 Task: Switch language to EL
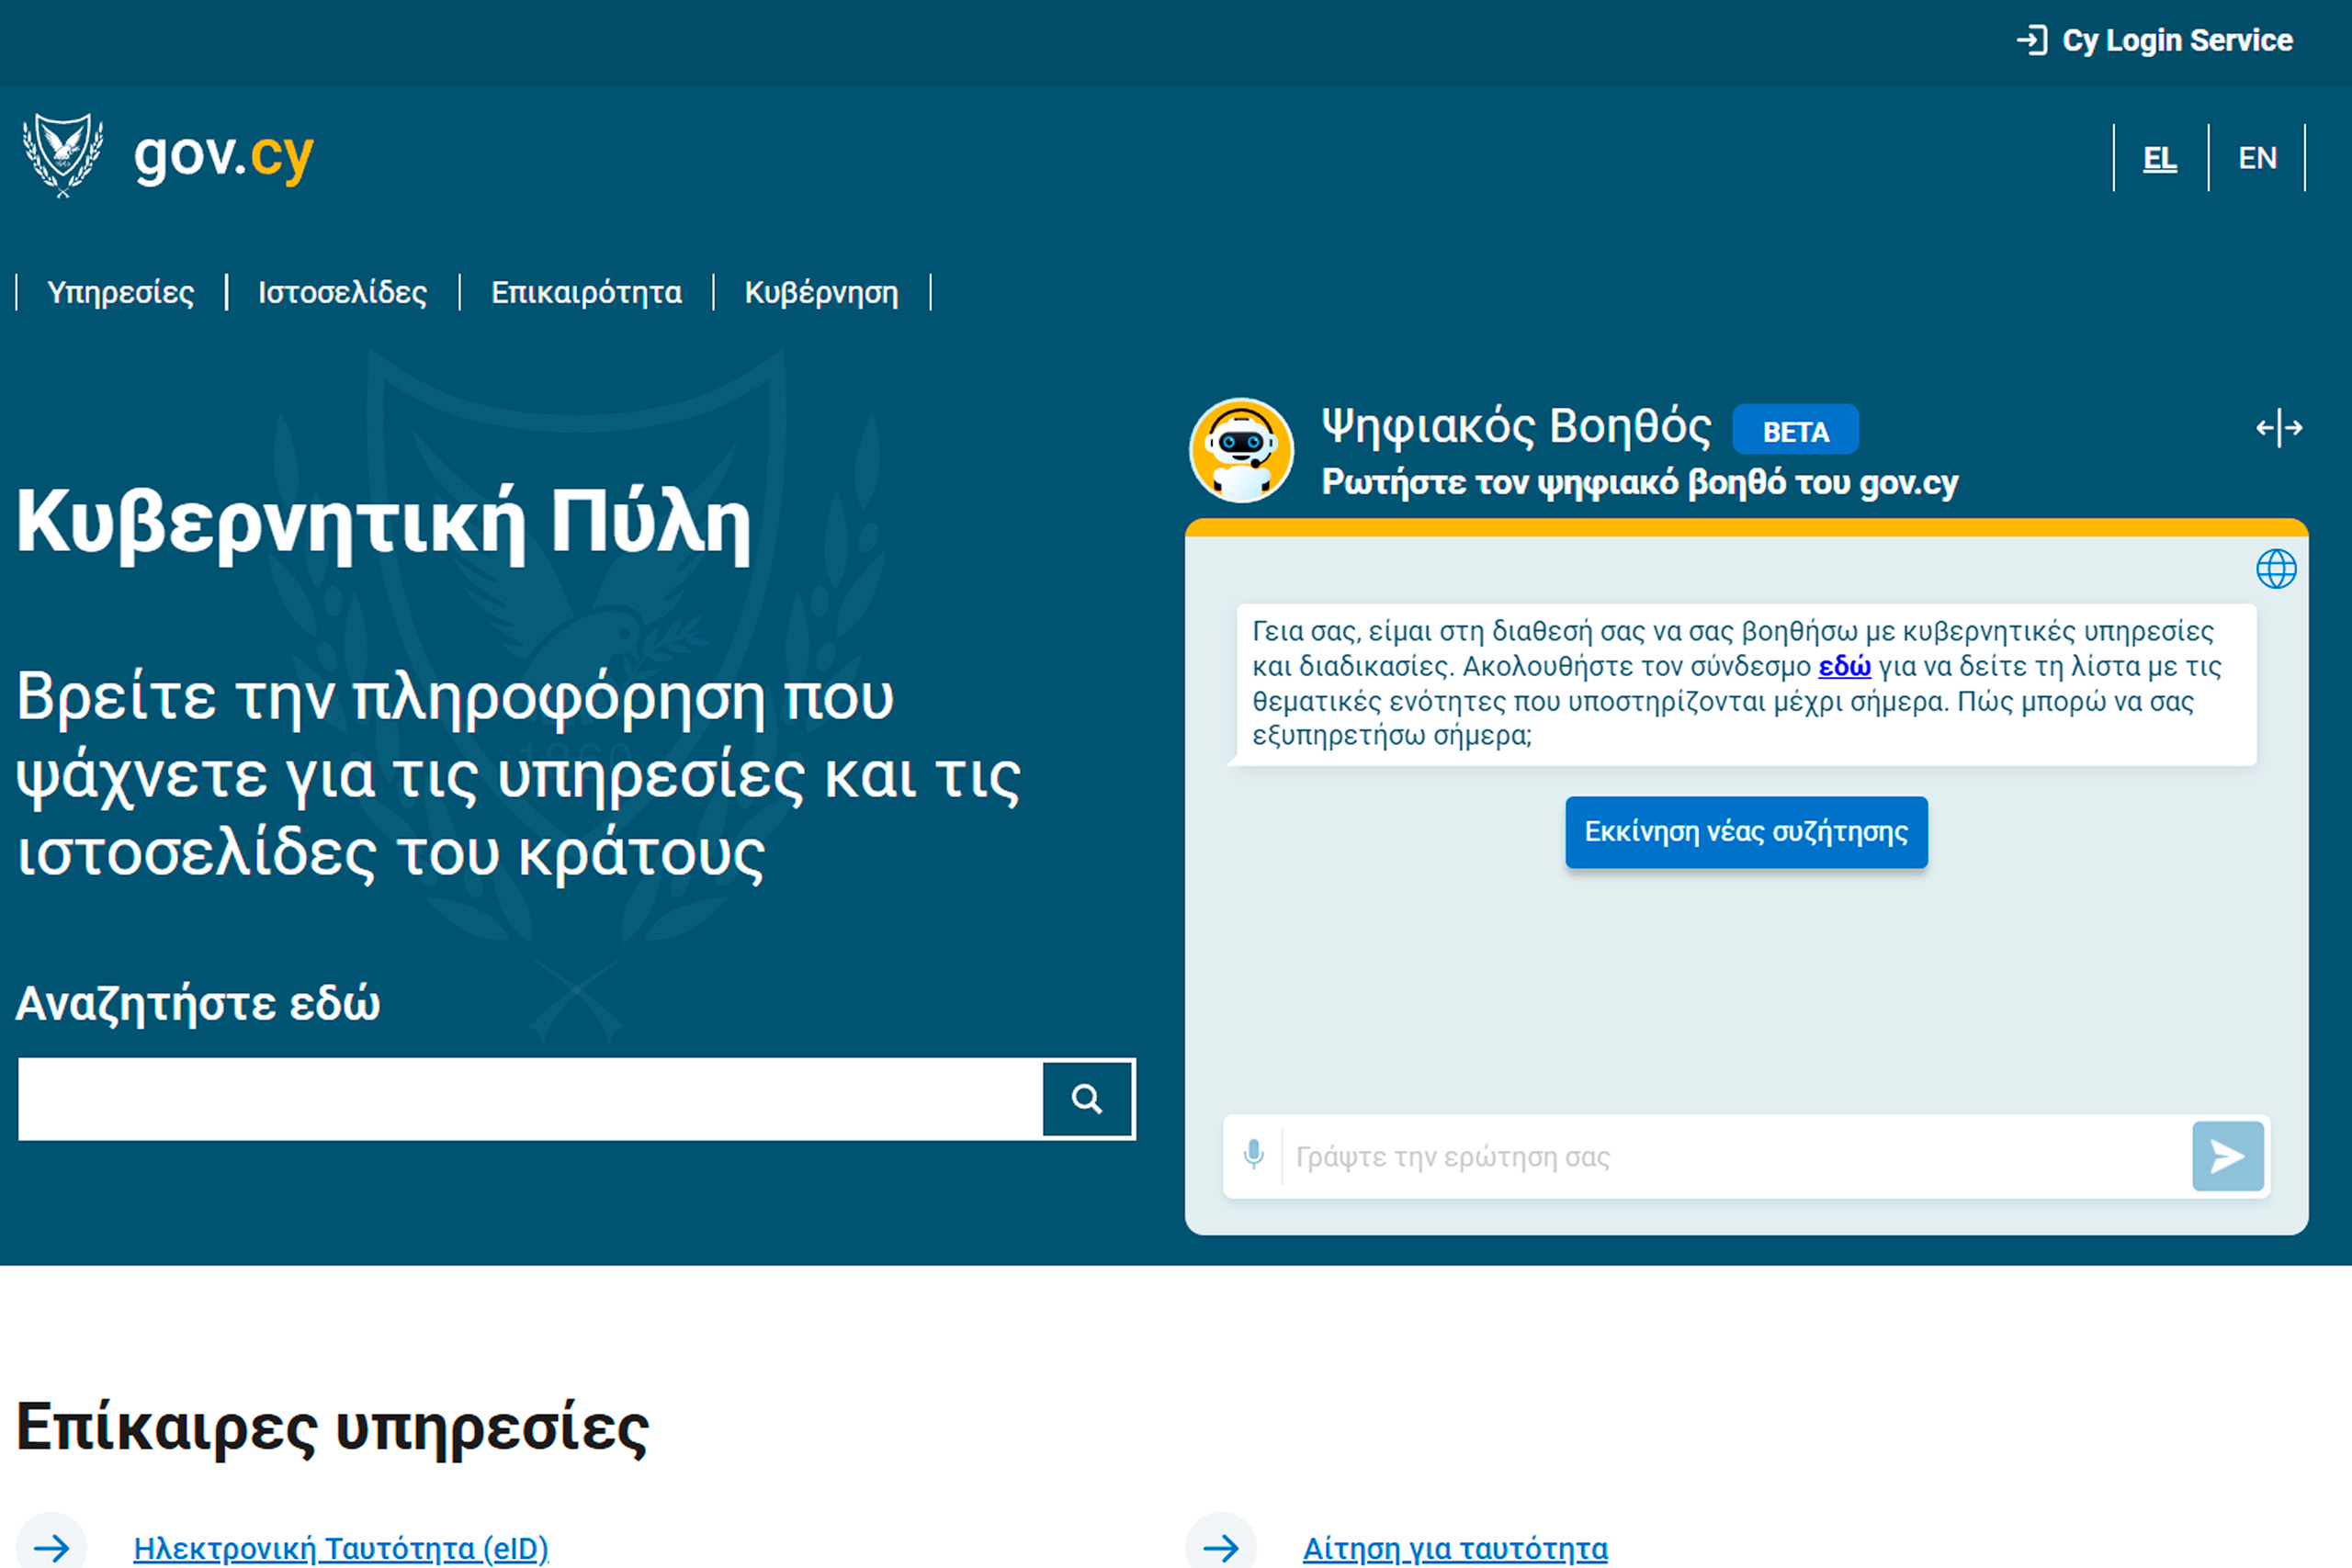point(2159,158)
